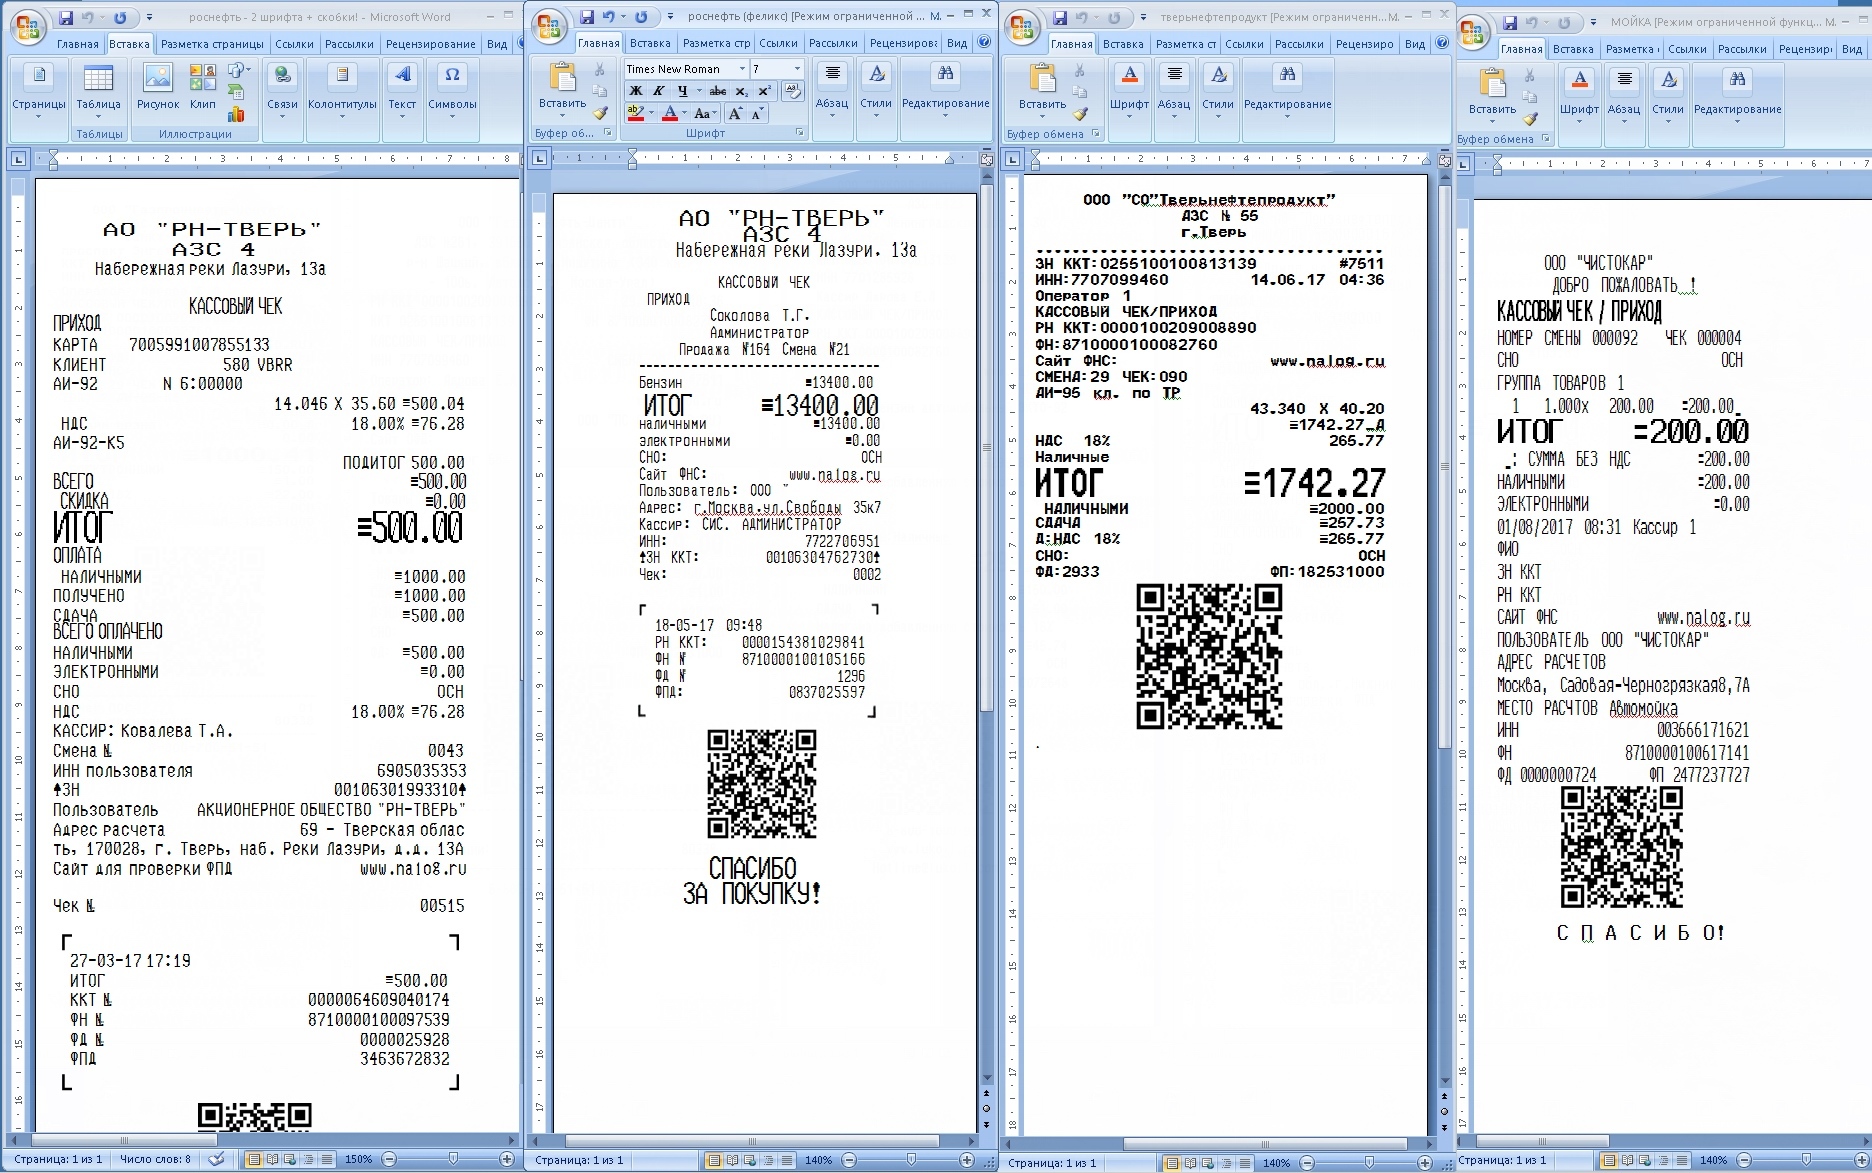1872x1173 pixels.
Task: Open Клип art in the first window
Action: [x=202, y=89]
